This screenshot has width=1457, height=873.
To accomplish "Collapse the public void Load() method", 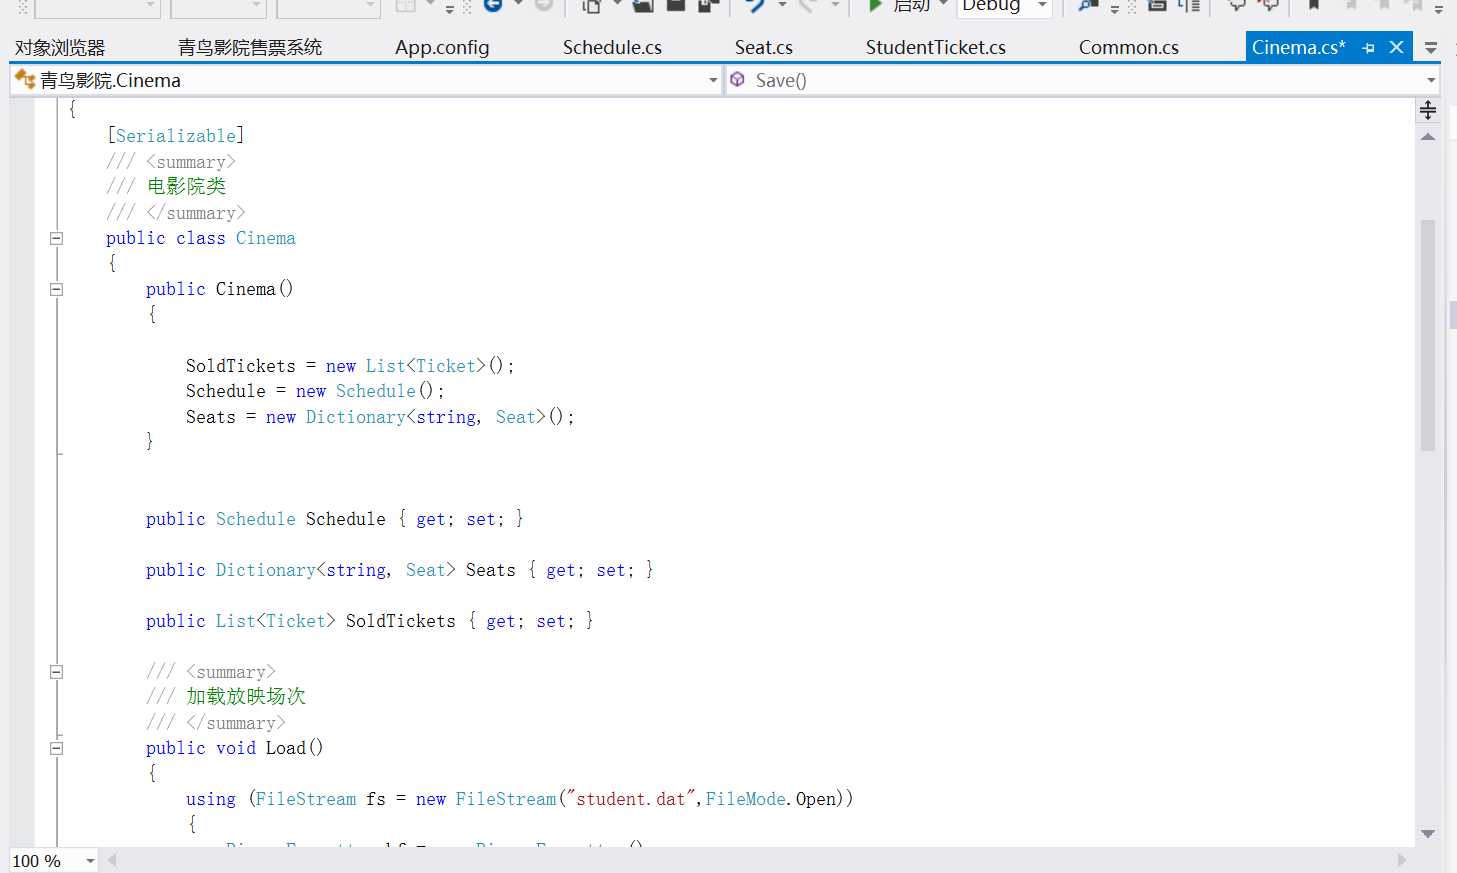I will tap(56, 748).
